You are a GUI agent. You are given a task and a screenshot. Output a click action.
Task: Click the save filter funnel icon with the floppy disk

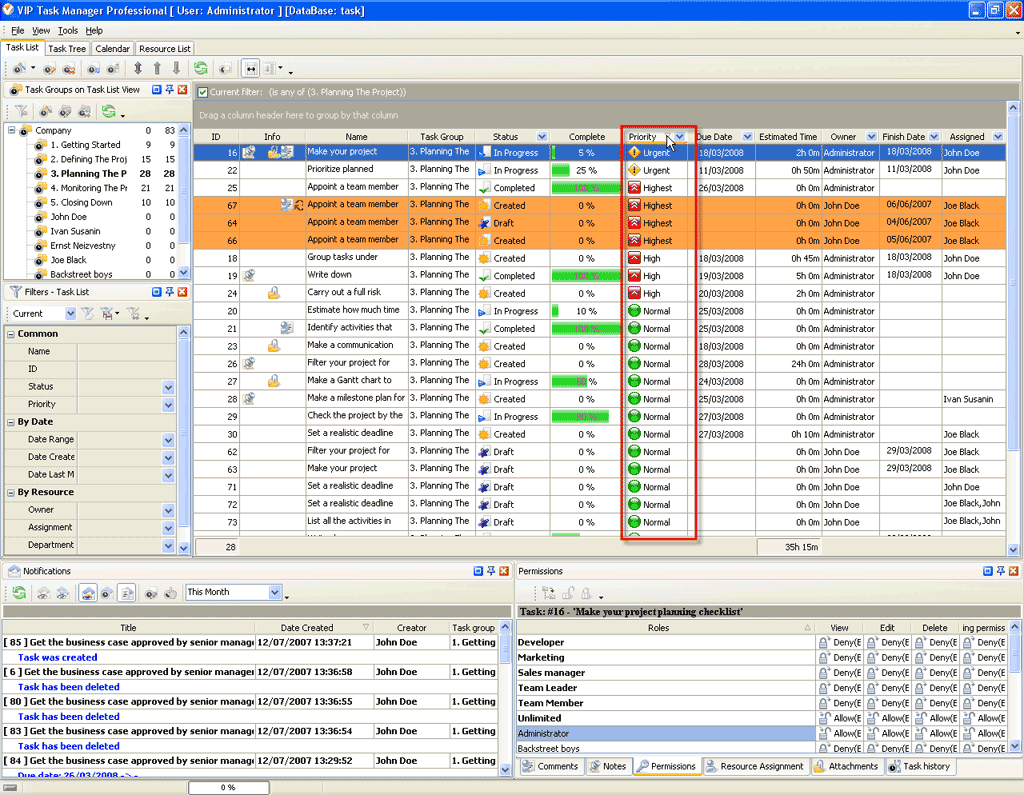(107, 314)
